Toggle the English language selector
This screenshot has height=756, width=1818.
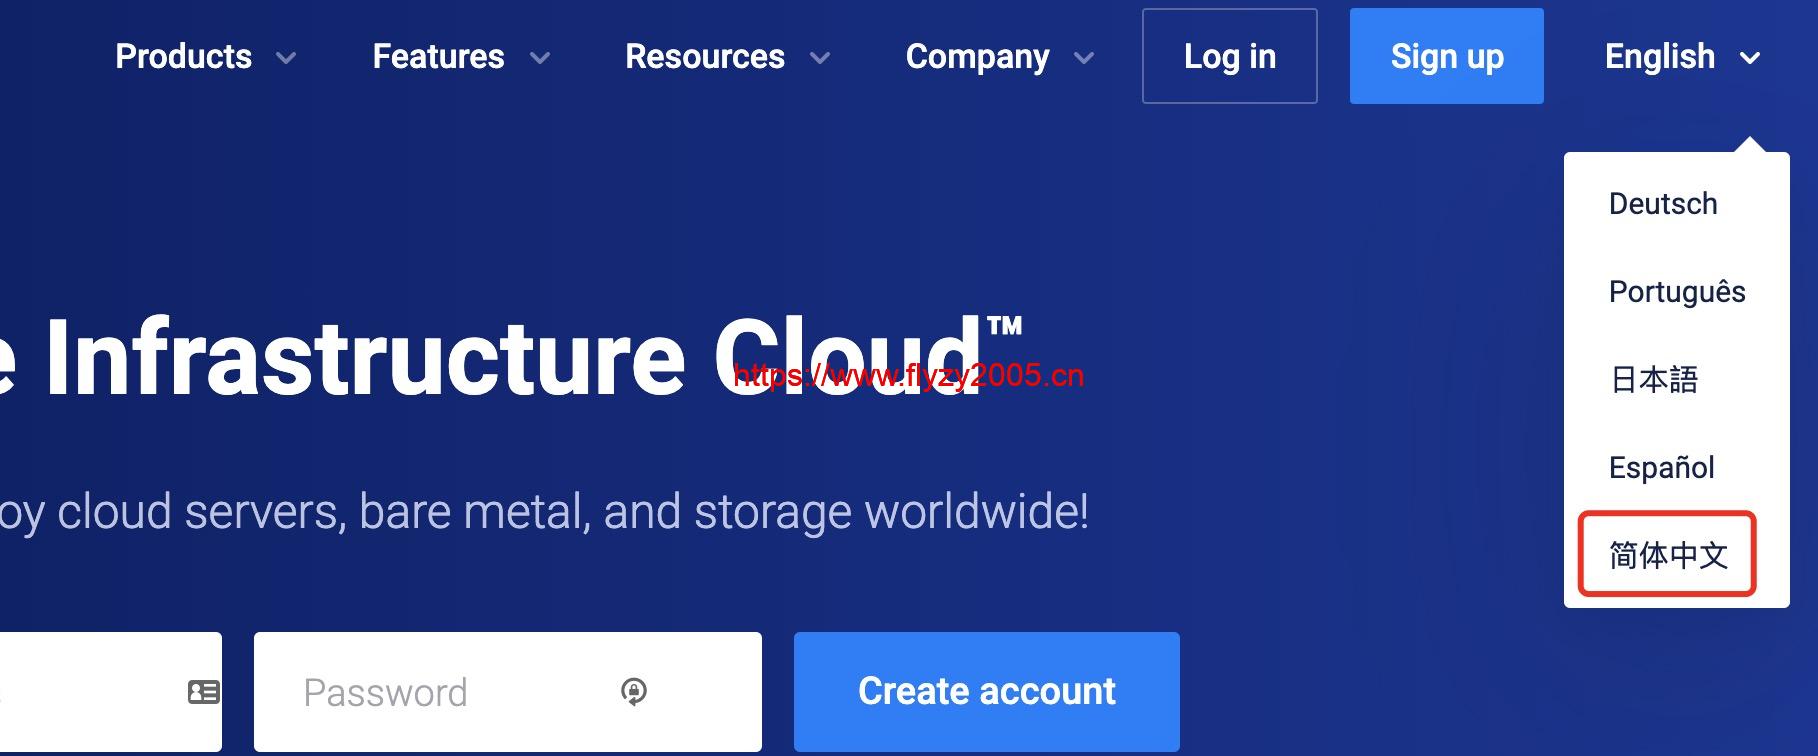click(x=1660, y=57)
